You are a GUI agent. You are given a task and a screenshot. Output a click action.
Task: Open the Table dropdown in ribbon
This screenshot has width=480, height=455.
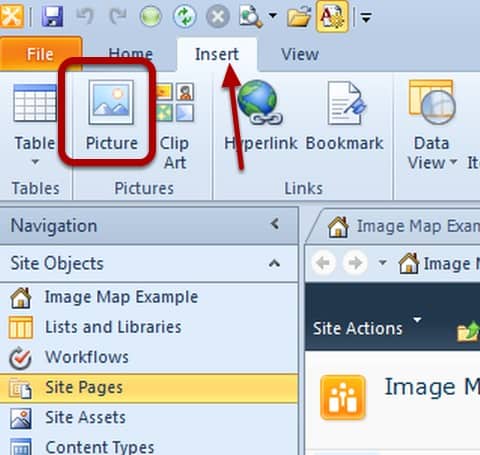tap(35, 125)
